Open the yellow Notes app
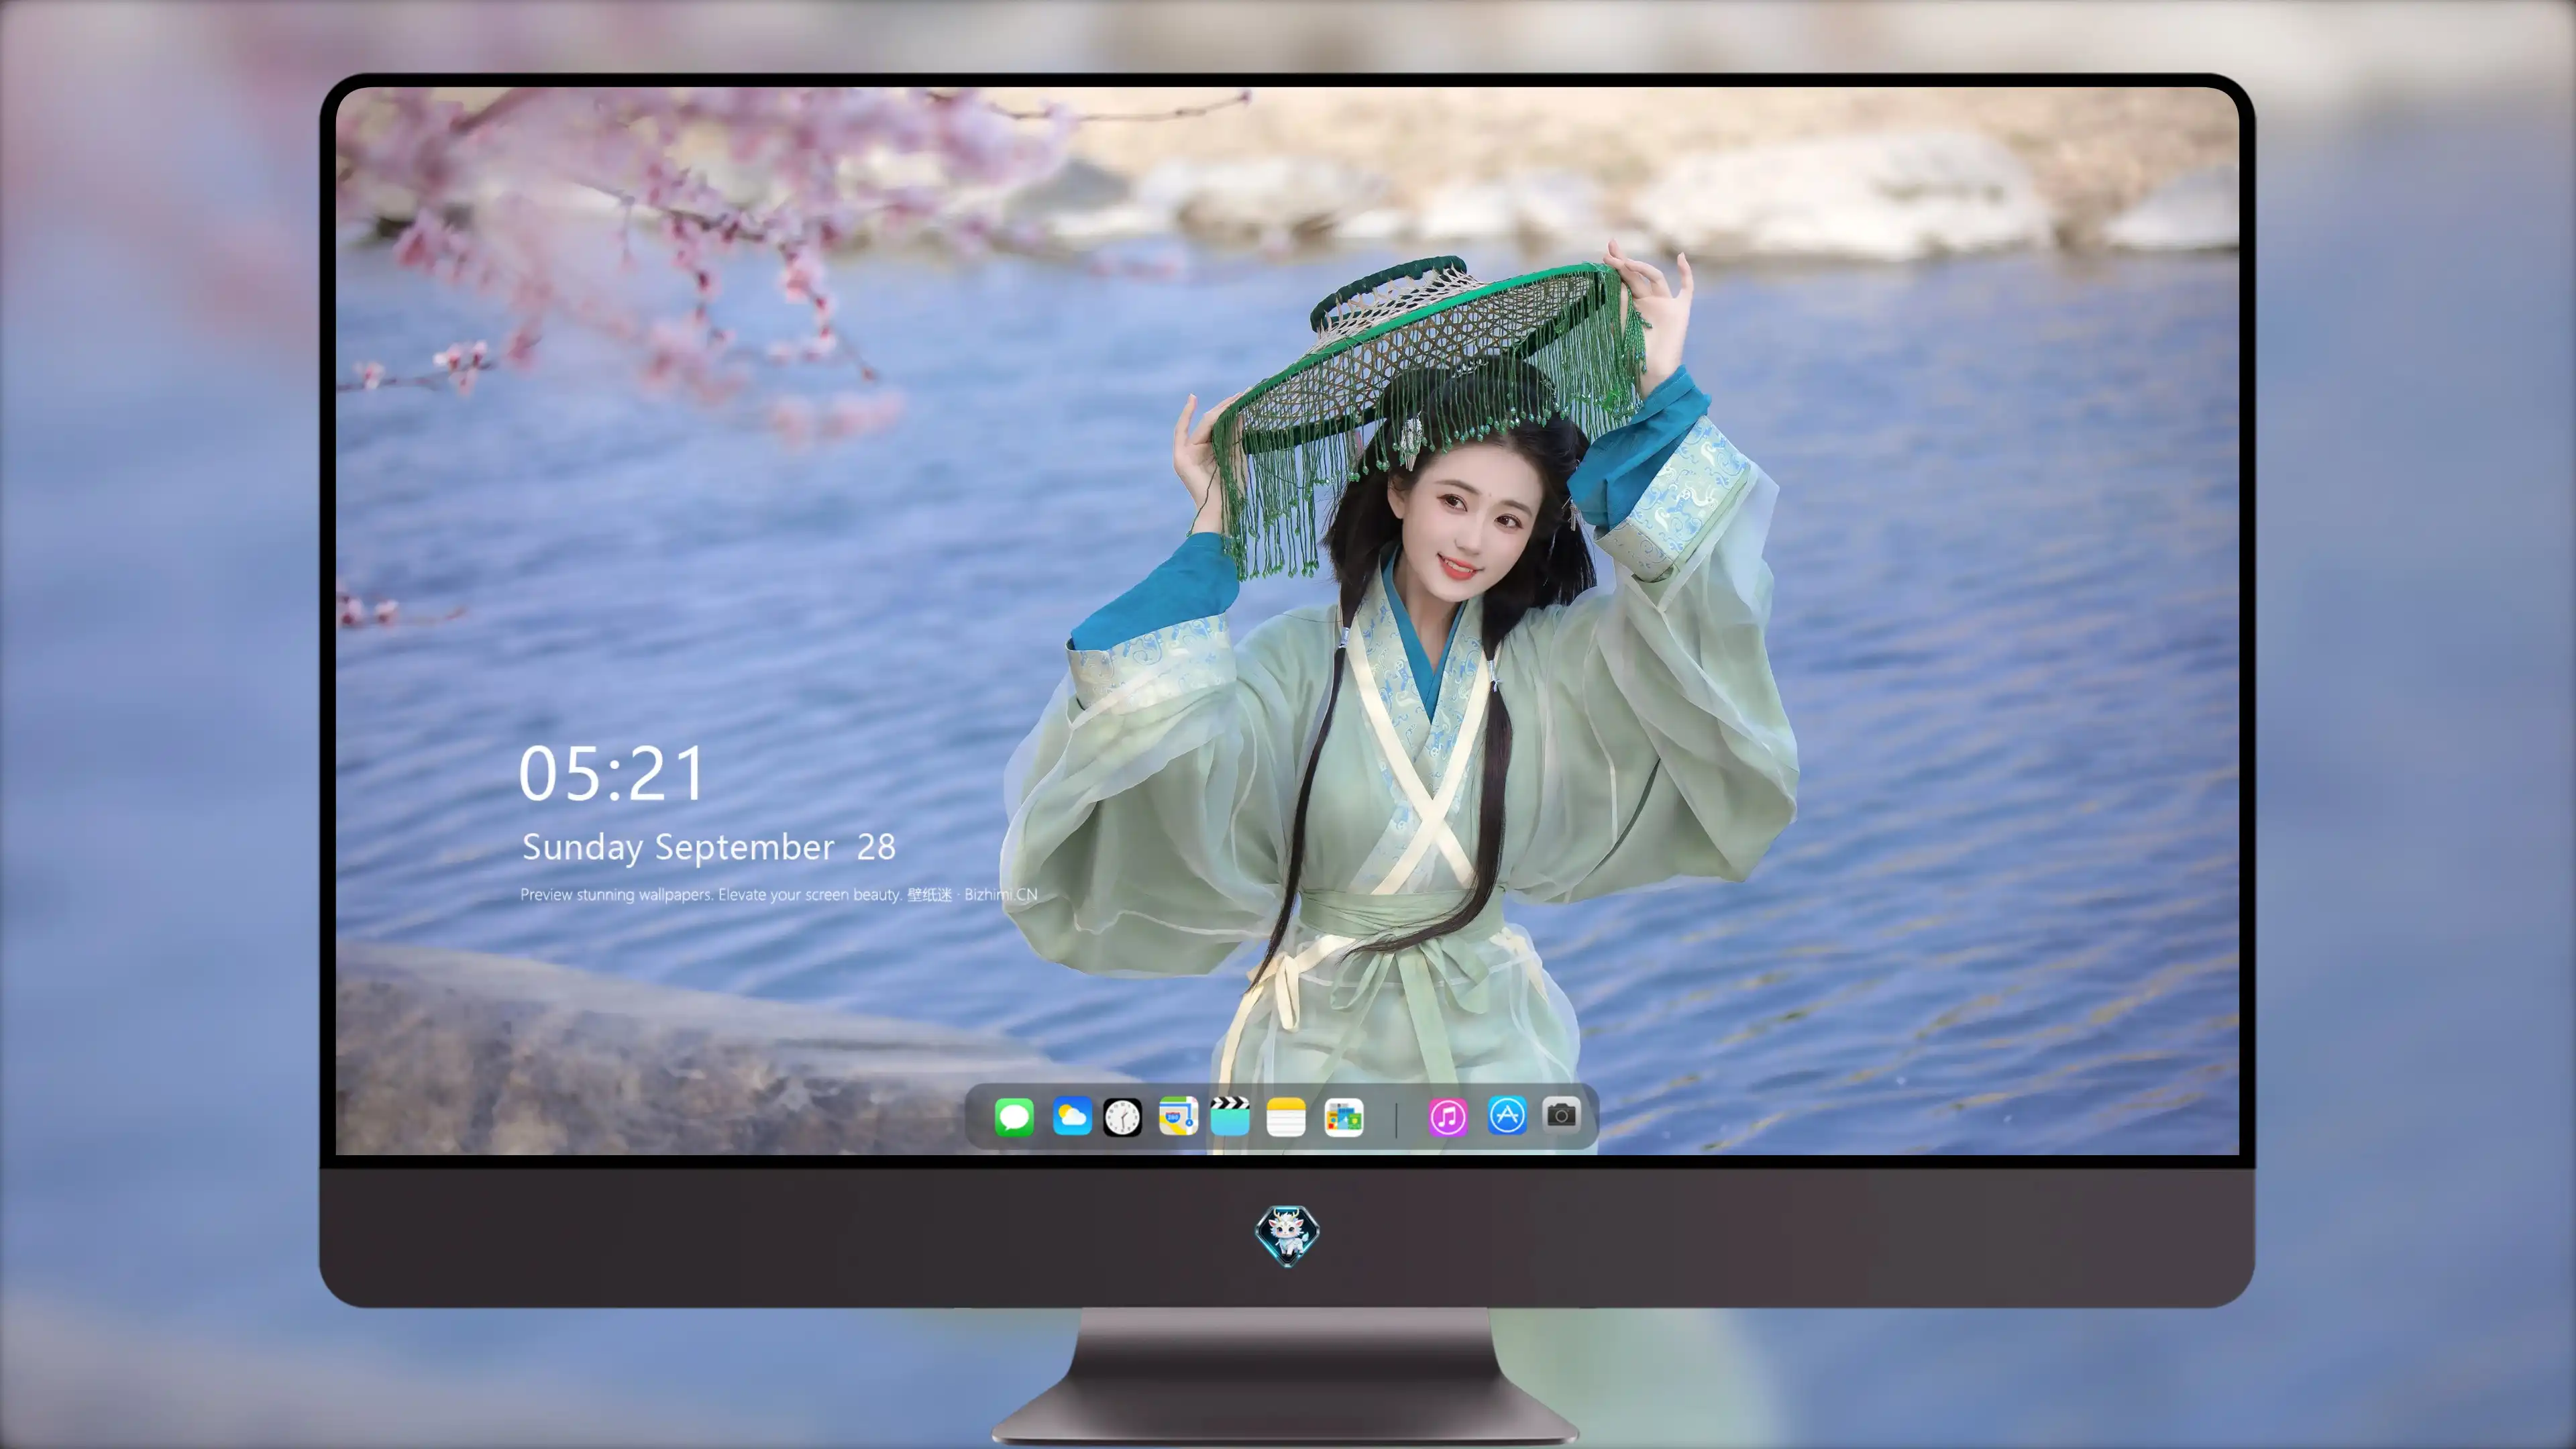The image size is (2576, 1449). coord(1286,1117)
